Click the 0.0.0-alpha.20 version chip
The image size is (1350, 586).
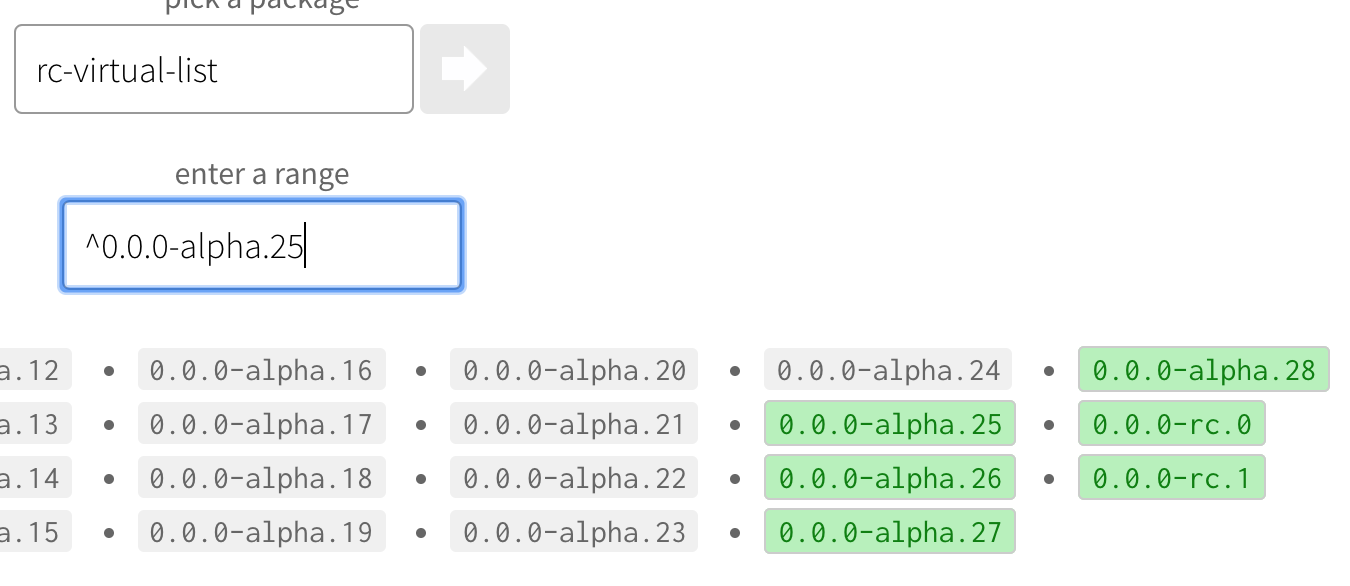(574, 369)
